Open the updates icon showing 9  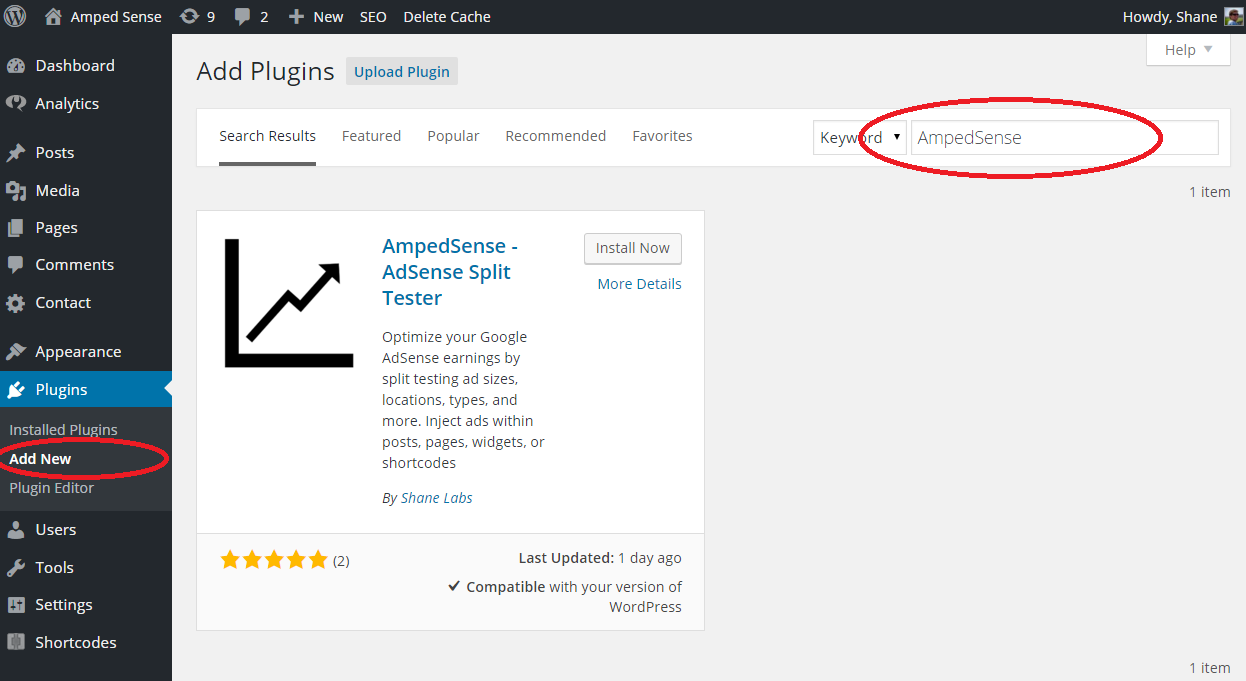[x=188, y=17]
